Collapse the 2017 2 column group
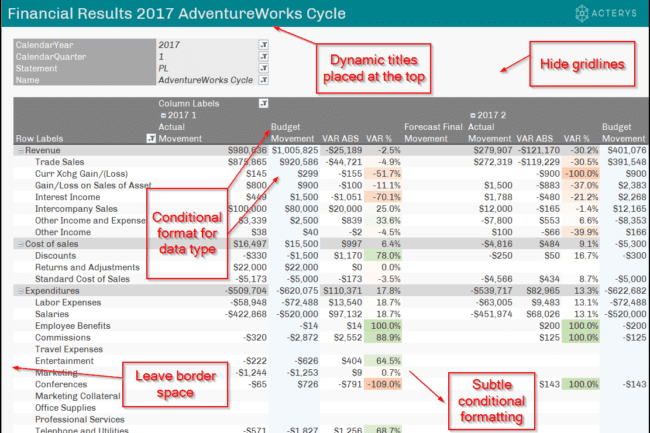 point(473,115)
